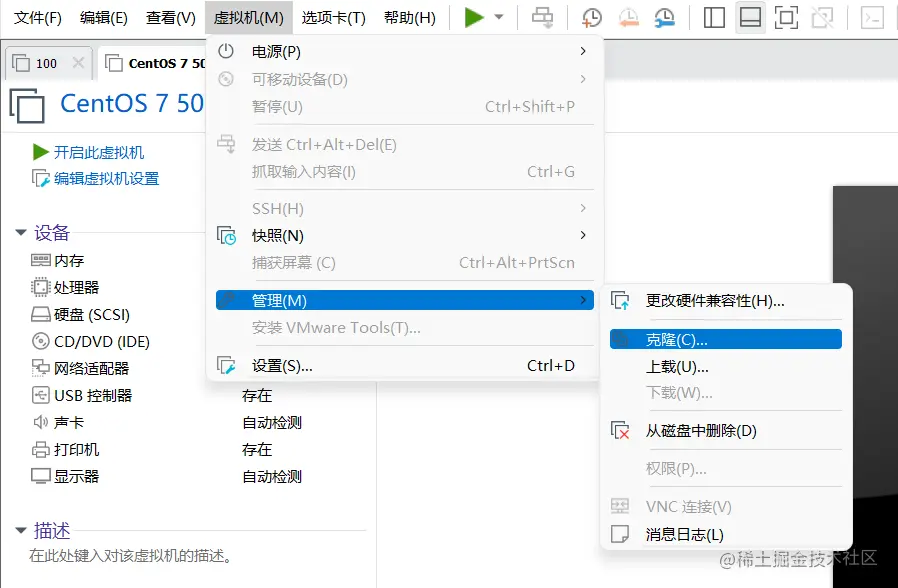Screen dimensions: 898x588
Task: Click the green Power On play icon in toolbar
Action: tap(474, 17)
